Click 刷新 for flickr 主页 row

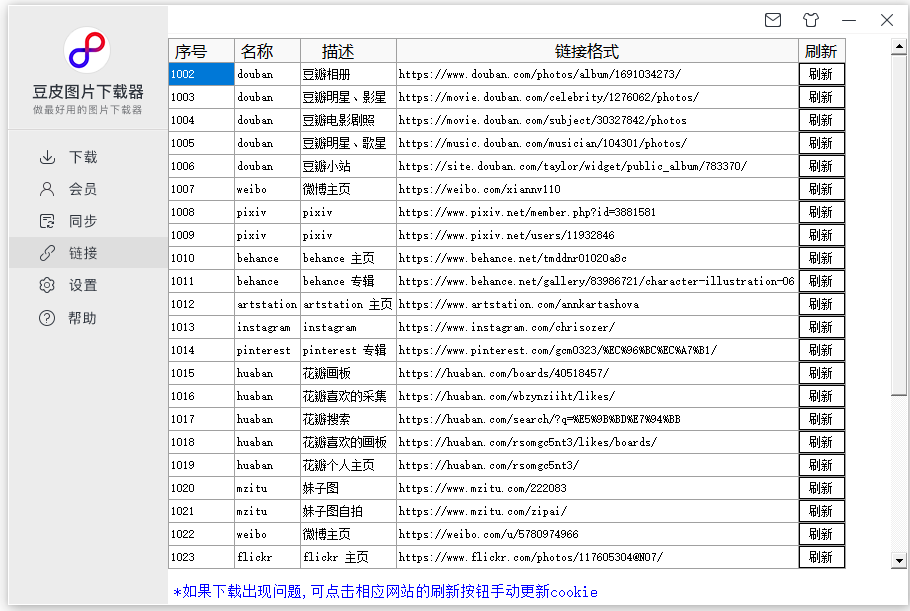click(x=821, y=557)
